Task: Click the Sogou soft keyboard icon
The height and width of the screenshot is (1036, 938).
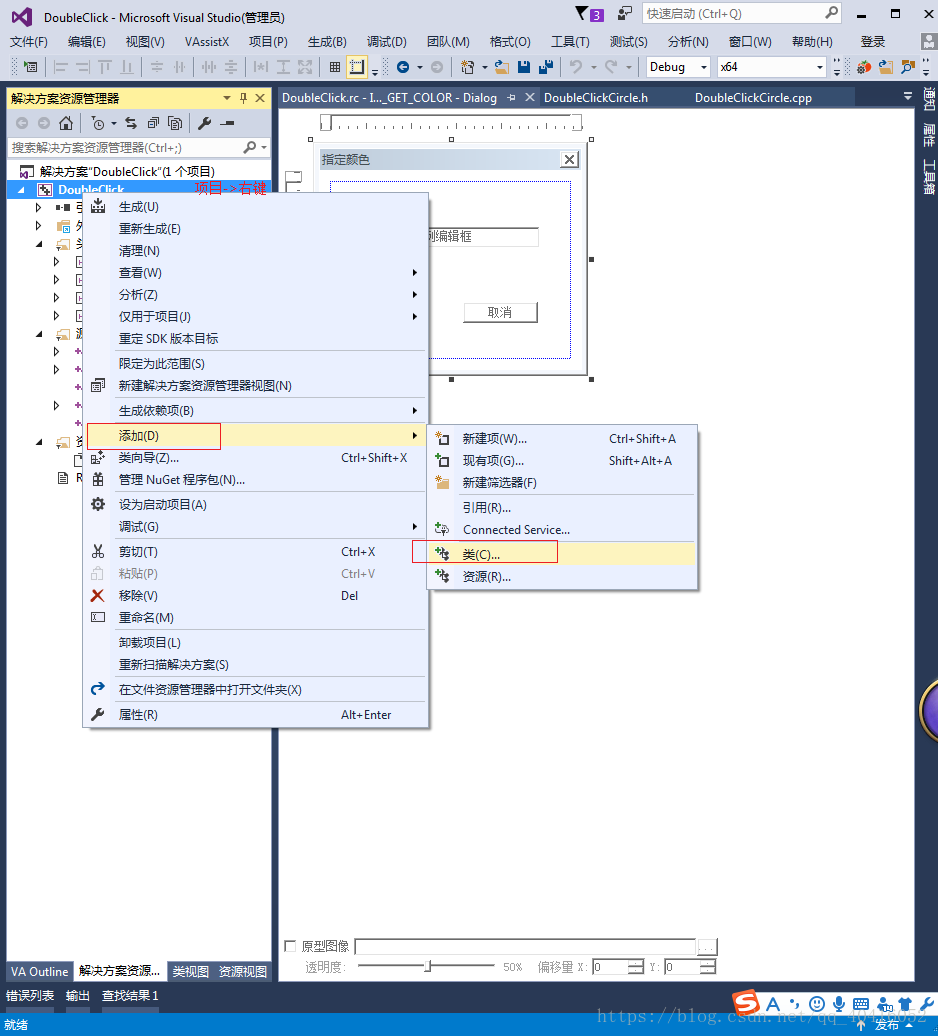Action: coord(861,1004)
